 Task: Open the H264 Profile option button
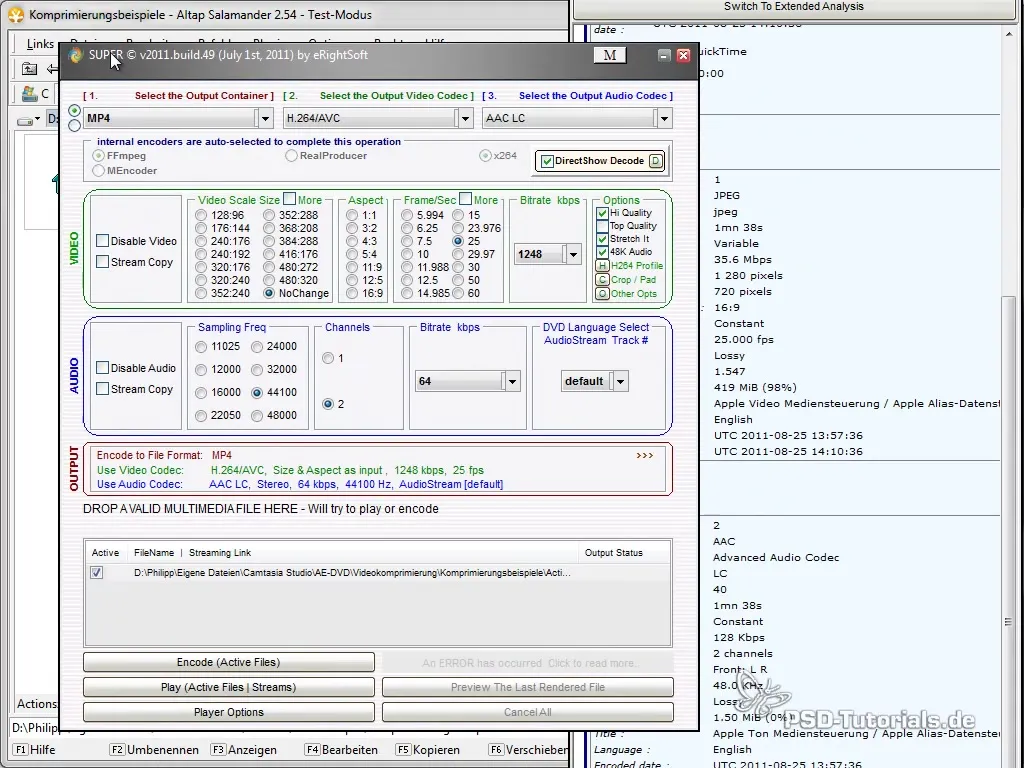point(602,266)
